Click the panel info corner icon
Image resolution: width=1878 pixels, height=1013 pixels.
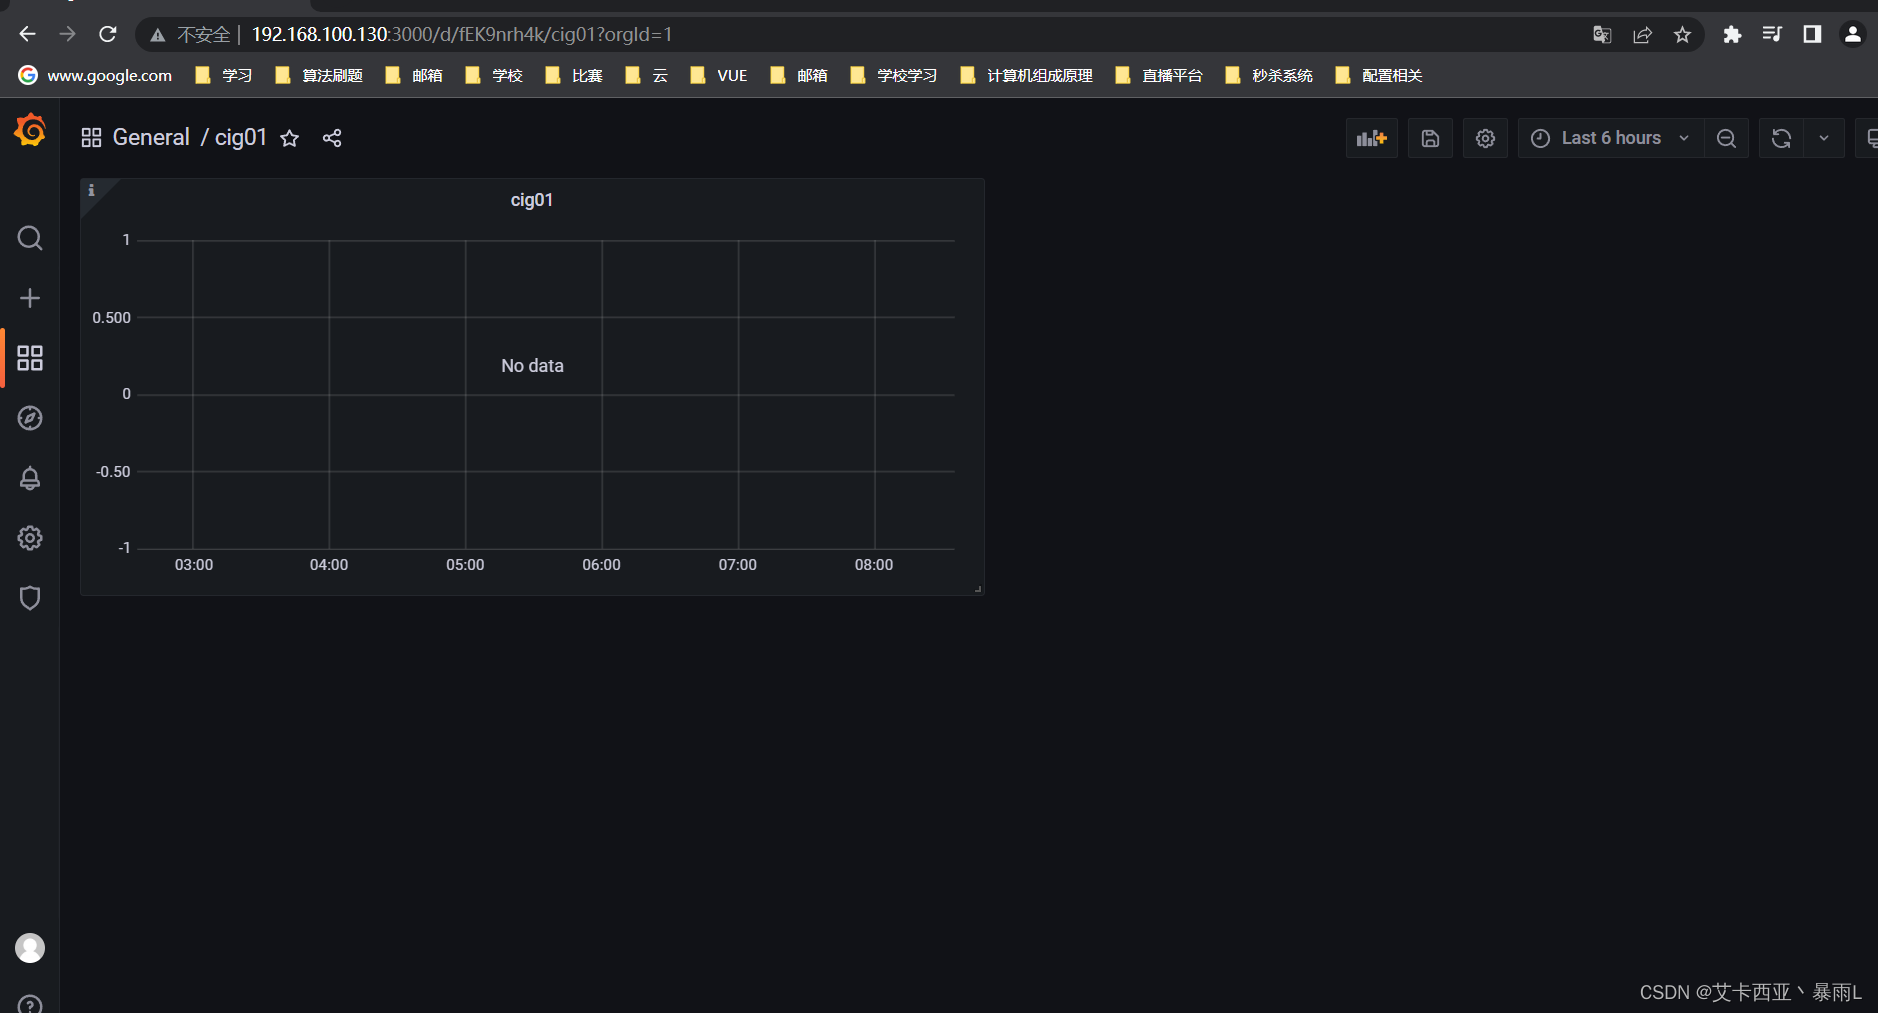pyautogui.click(x=91, y=190)
